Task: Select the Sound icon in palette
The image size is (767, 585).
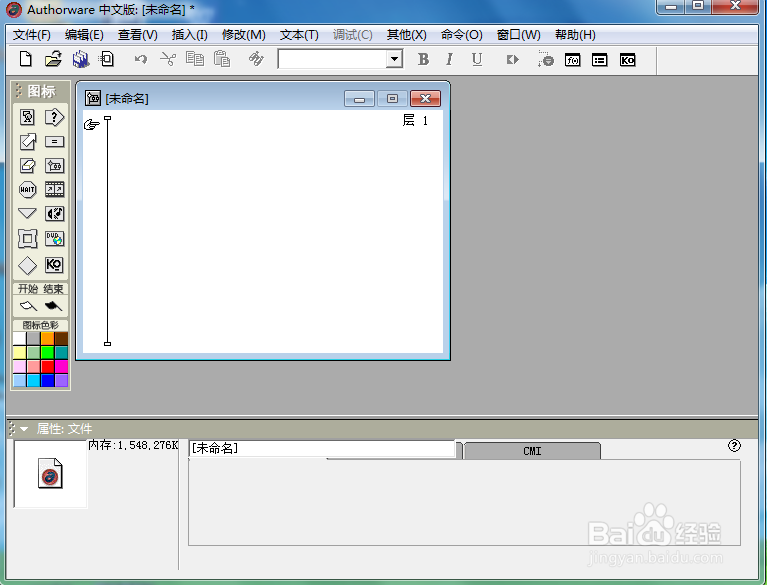Action: [x=54, y=213]
